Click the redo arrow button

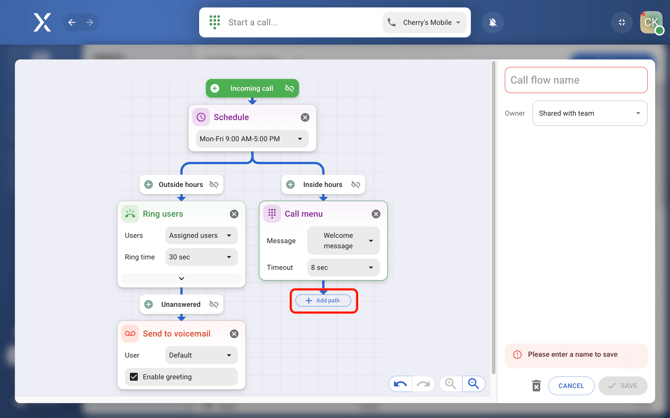point(424,384)
